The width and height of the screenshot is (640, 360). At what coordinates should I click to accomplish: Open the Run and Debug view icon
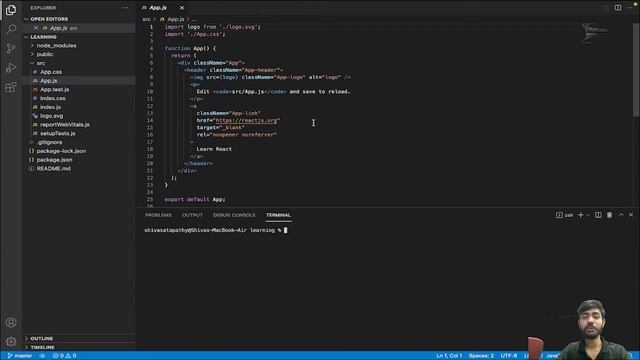coord(11,68)
